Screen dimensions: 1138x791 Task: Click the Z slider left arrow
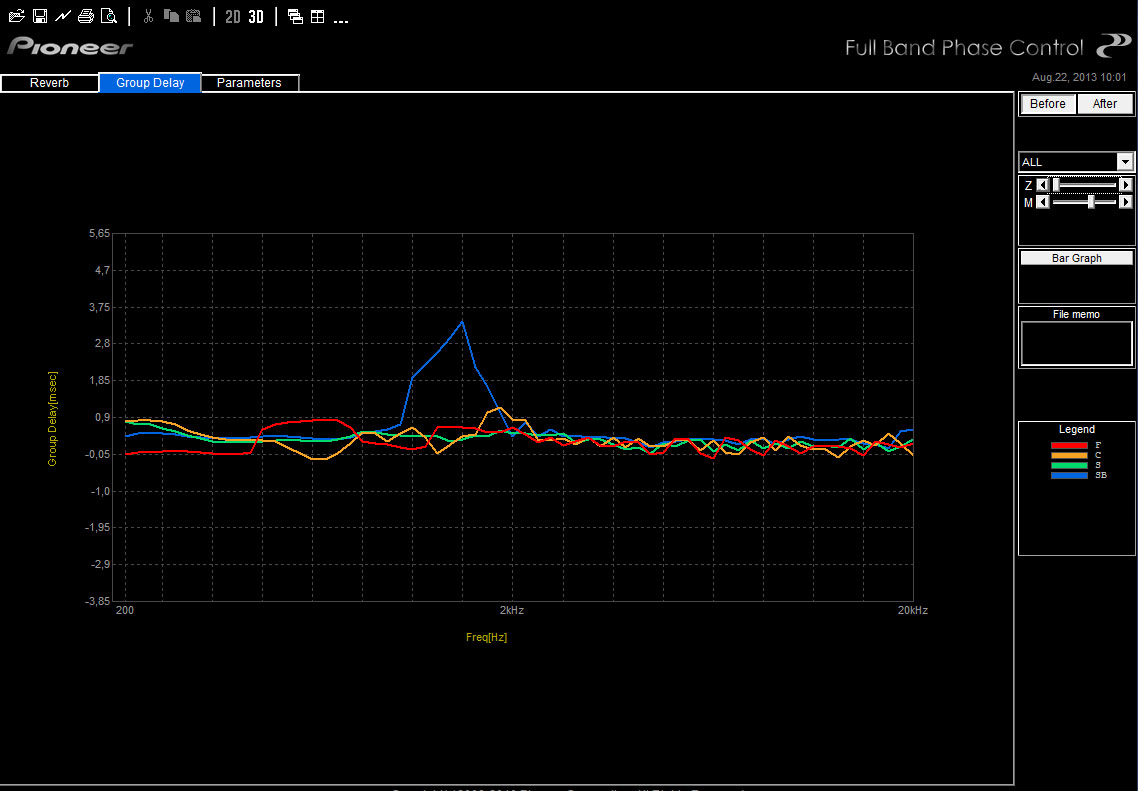(x=1042, y=185)
